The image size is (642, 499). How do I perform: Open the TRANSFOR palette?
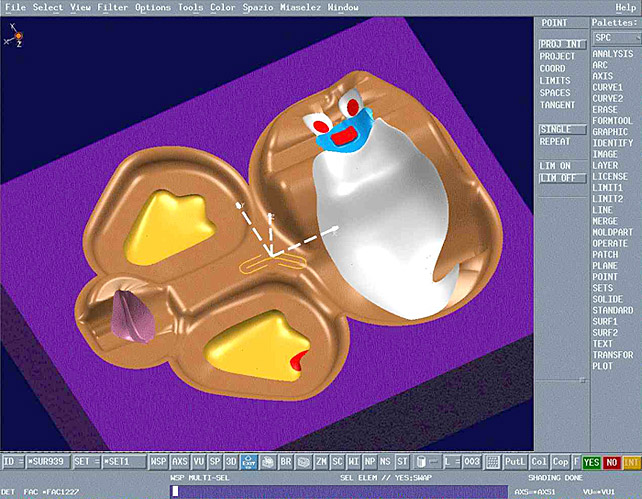coord(613,355)
